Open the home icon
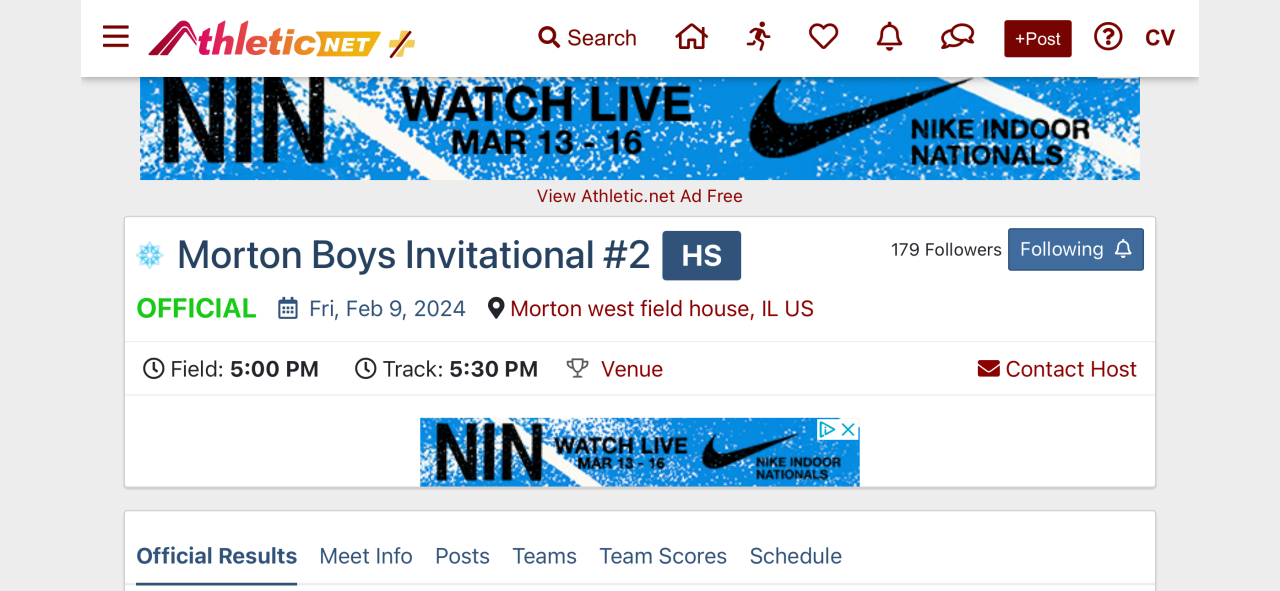This screenshot has width=1280, height=591. pyautogui.click(x=691, y=38)
